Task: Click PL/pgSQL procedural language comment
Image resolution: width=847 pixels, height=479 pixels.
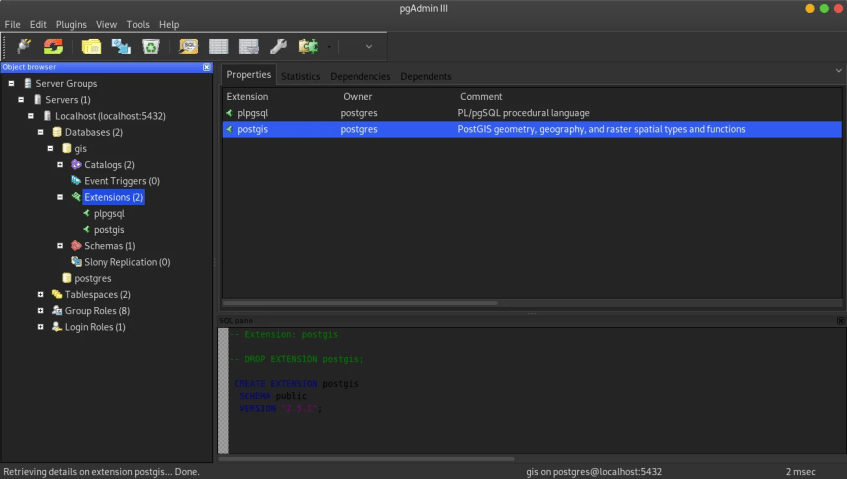Action: click(x=523, y=113)
